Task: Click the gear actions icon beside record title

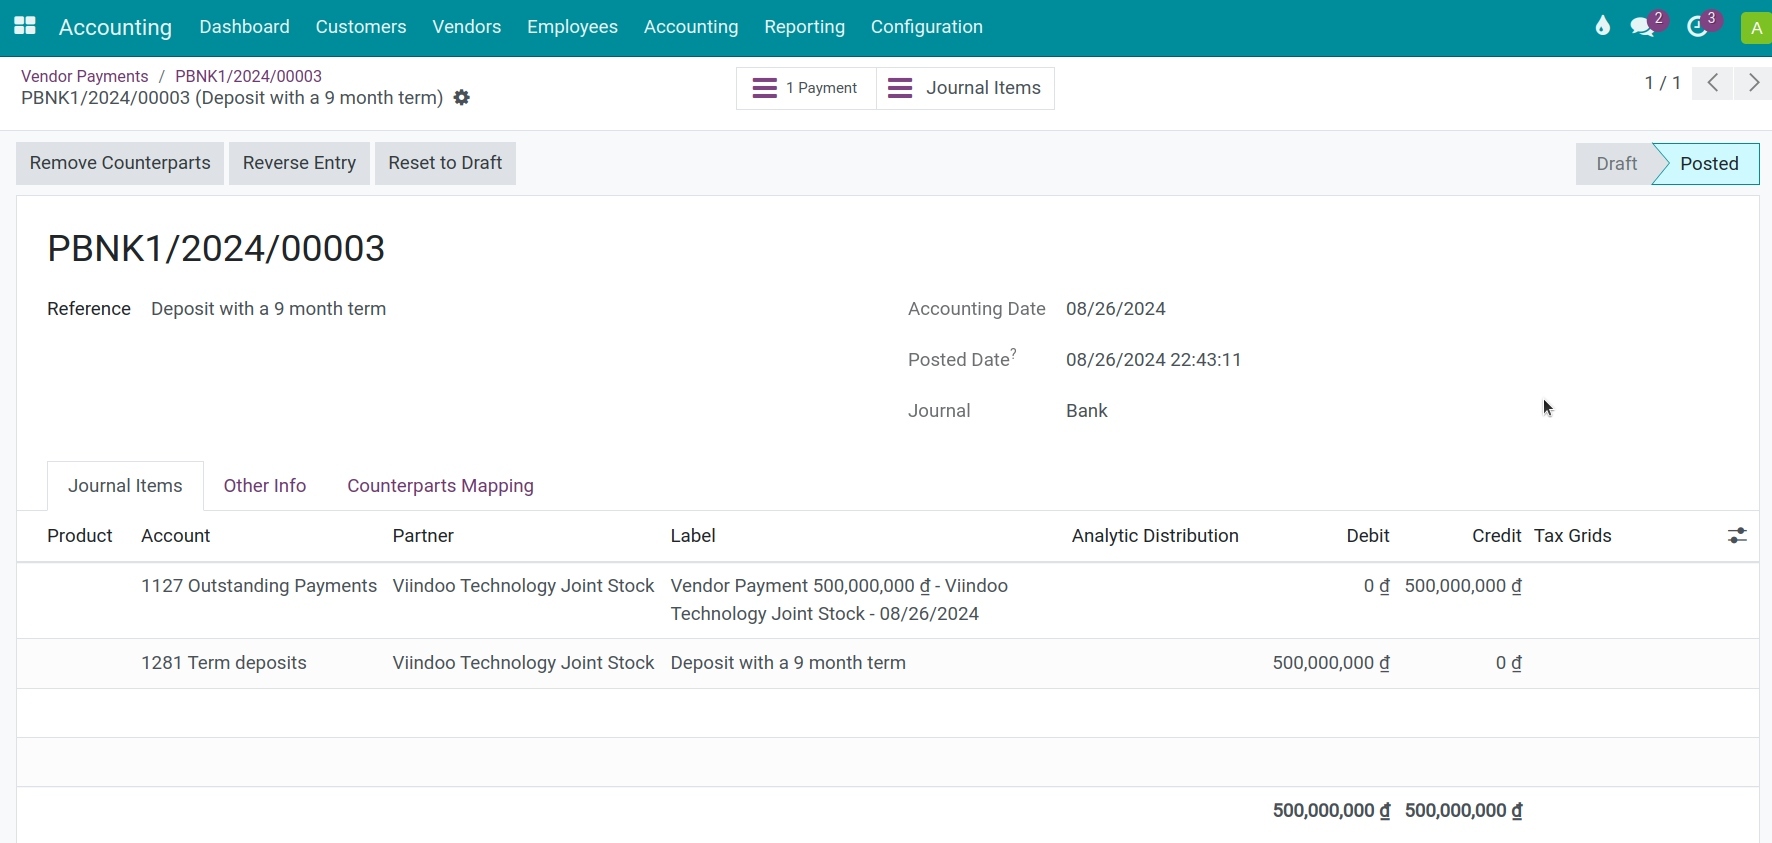Action: click(462, 98)
